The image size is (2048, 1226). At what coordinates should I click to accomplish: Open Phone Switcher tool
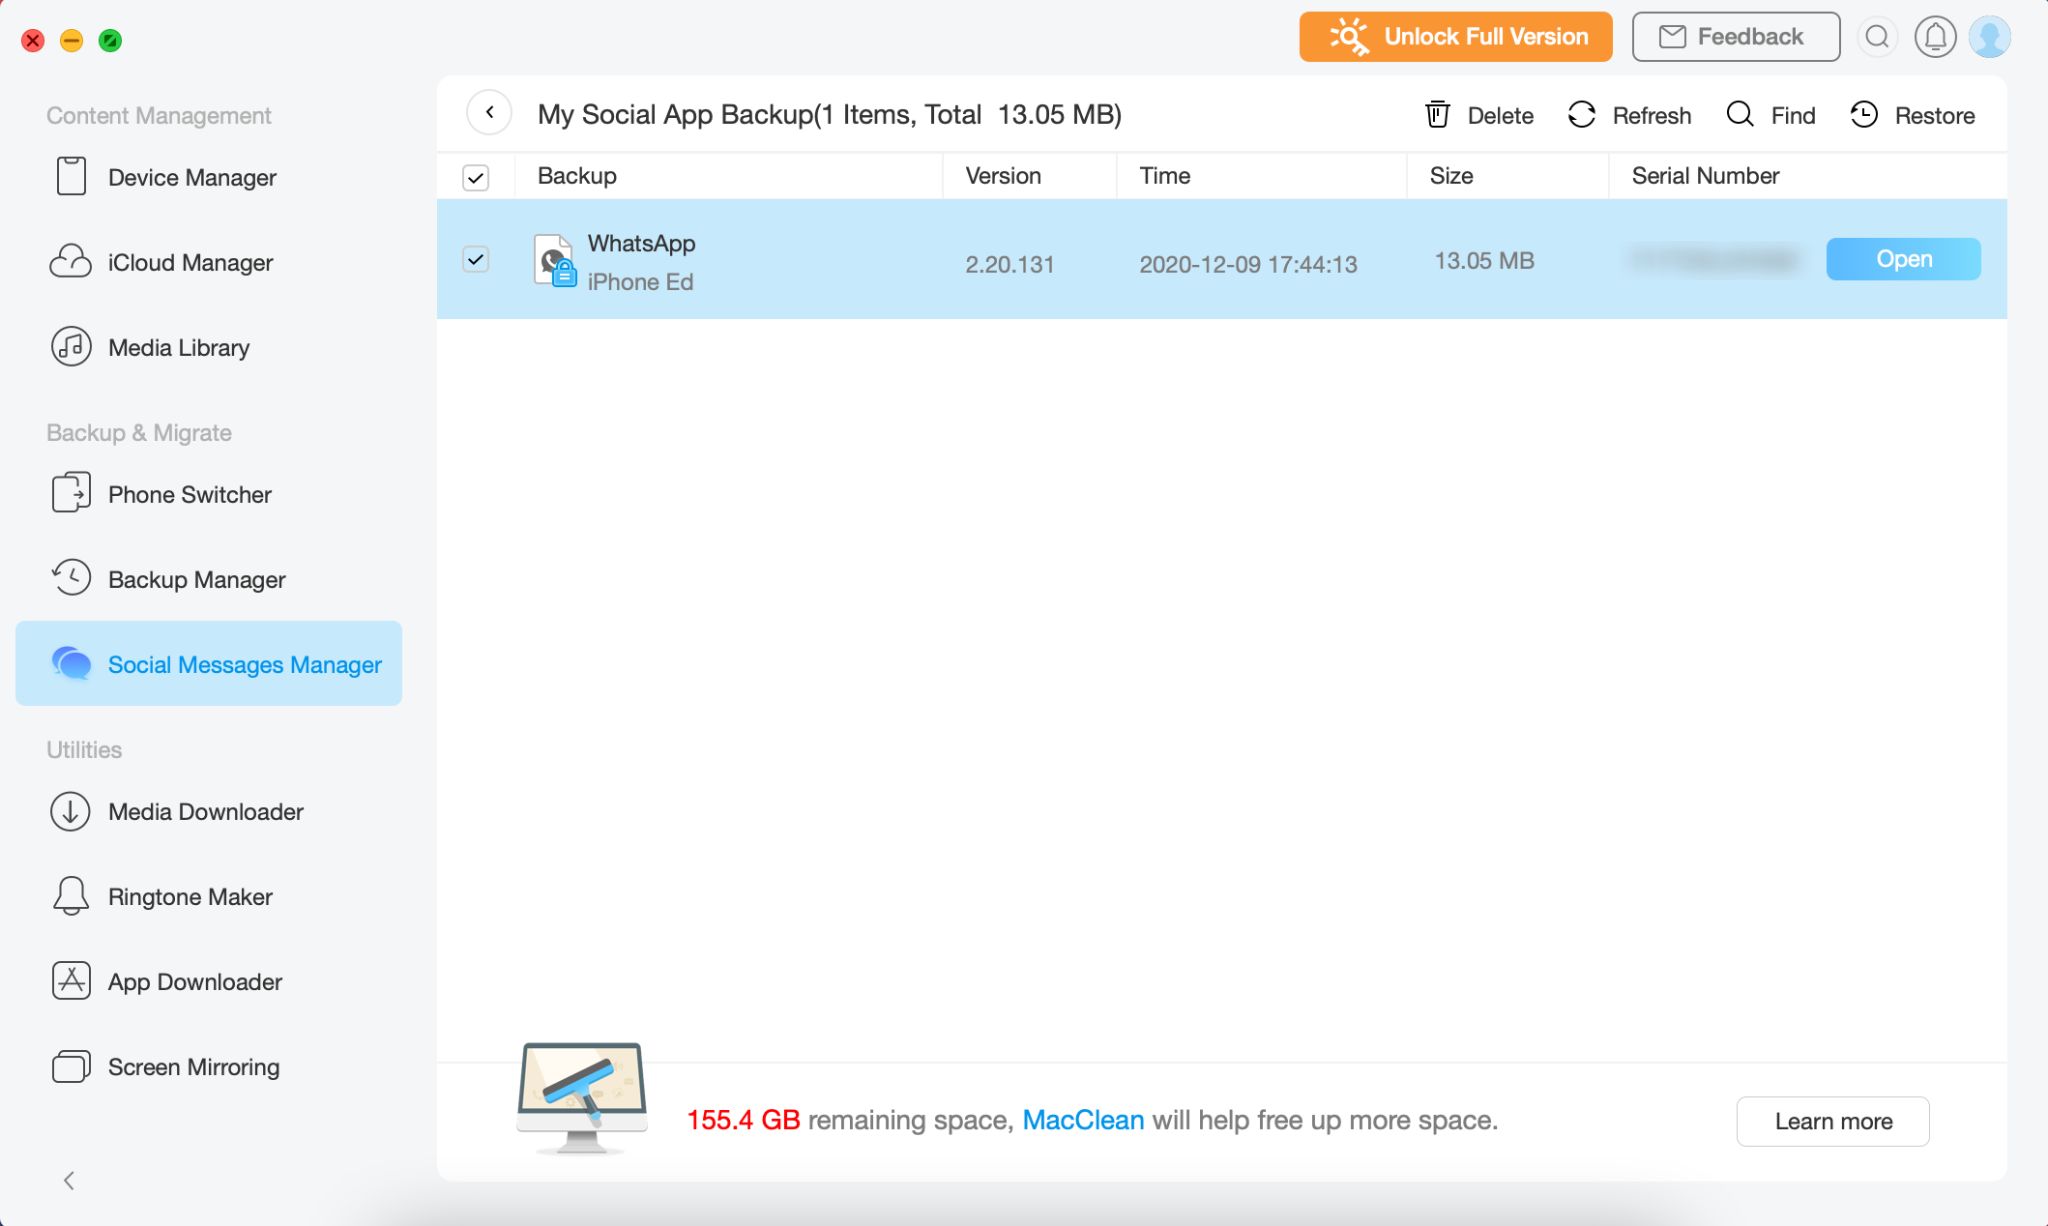(161, 494)
